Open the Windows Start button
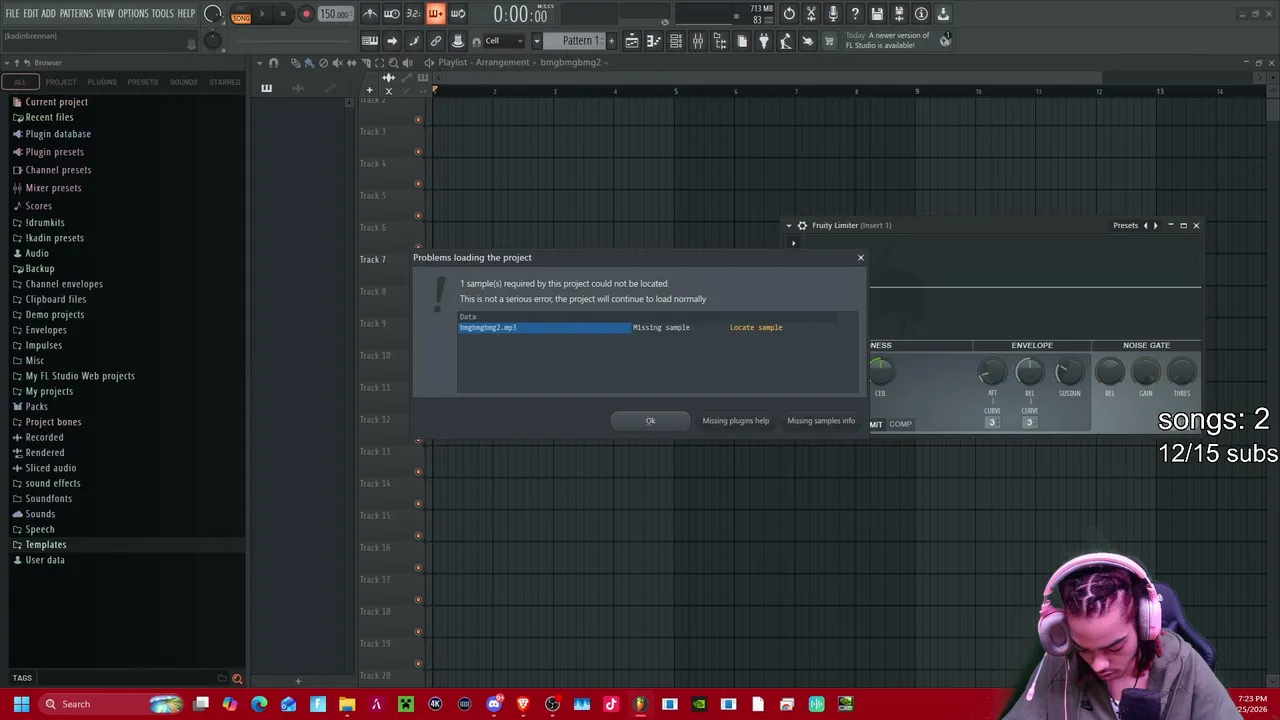Screen dimensions: 1280x720 (x=20, y=704)
